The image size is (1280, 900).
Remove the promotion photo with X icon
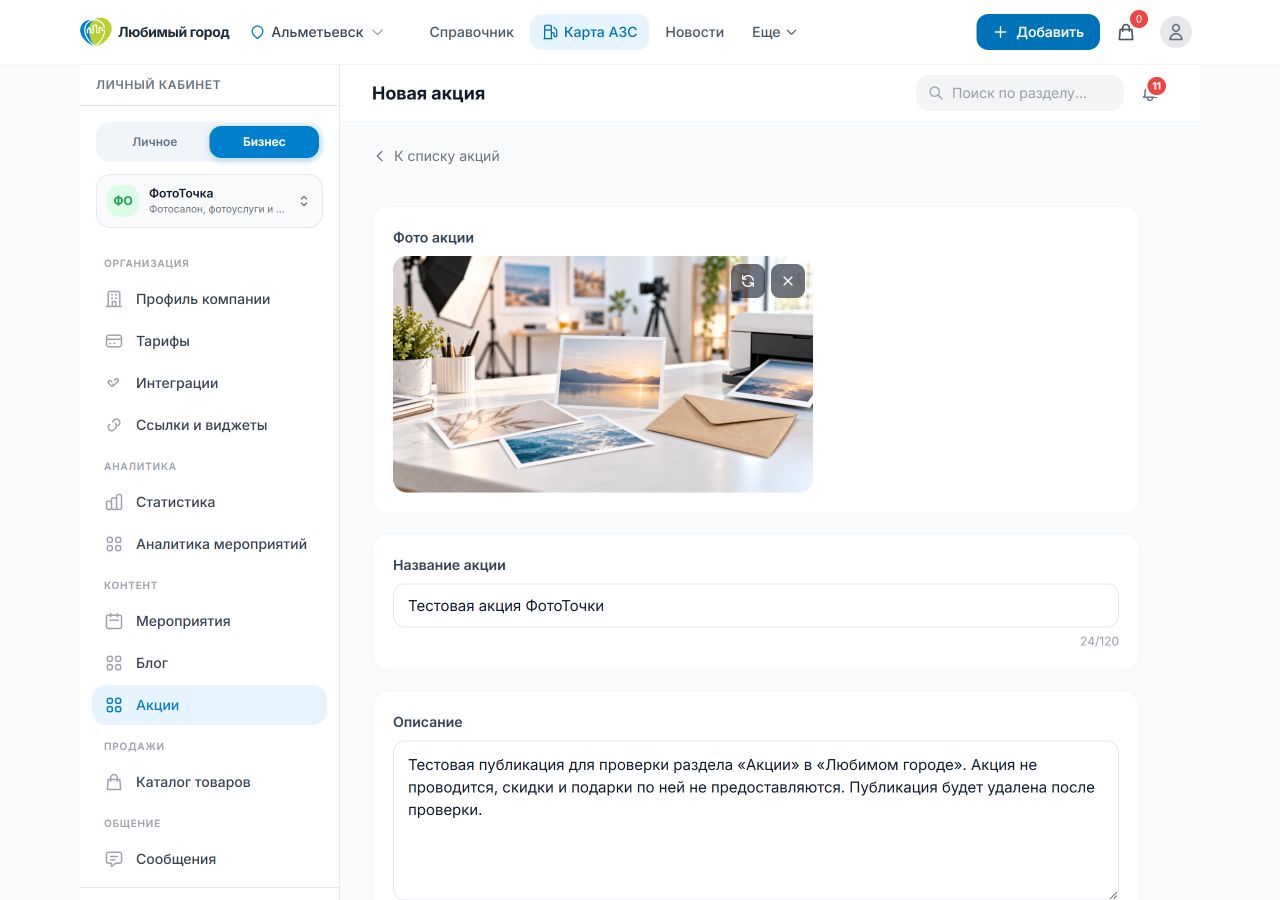click(788, 281)
